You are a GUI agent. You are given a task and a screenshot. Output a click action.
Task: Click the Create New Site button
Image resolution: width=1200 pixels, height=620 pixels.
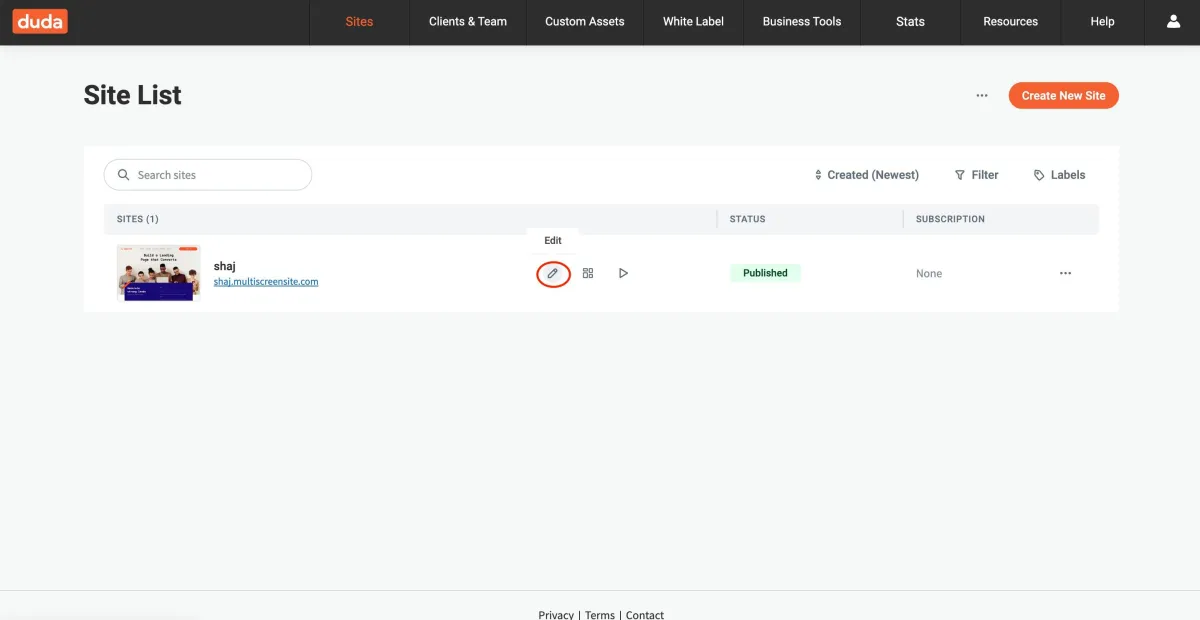(x=1063, y=96)
